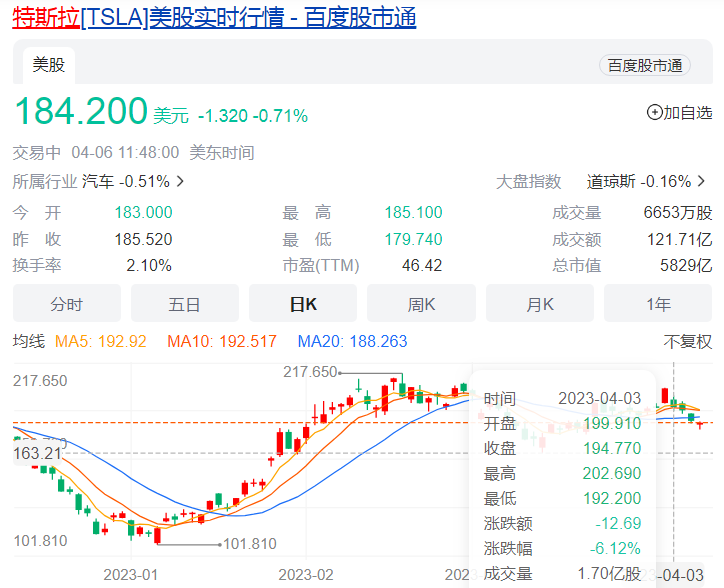Select the 日K chart tab
724x588 pixels.
click(x=303, y=304)
